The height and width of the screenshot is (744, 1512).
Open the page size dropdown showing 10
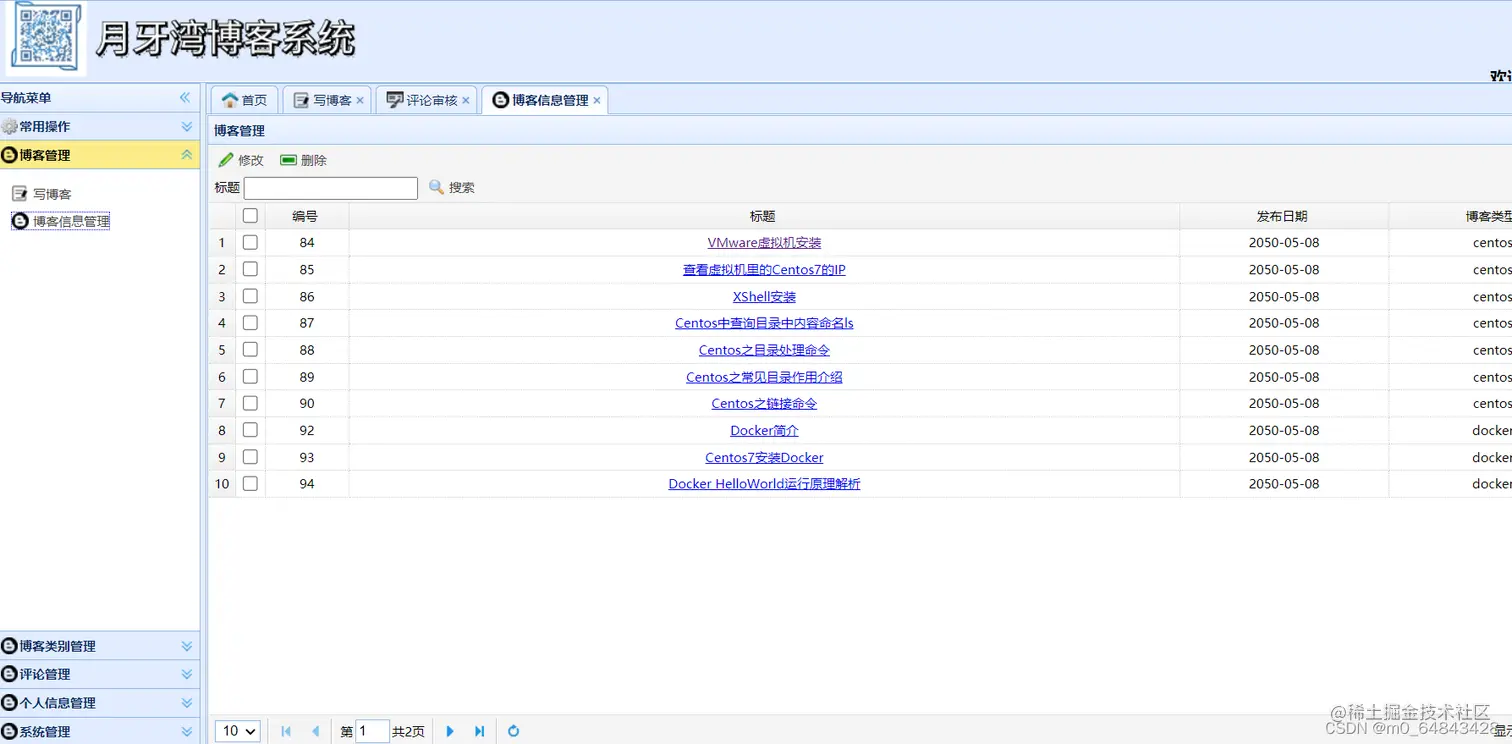tap(238, 731)
